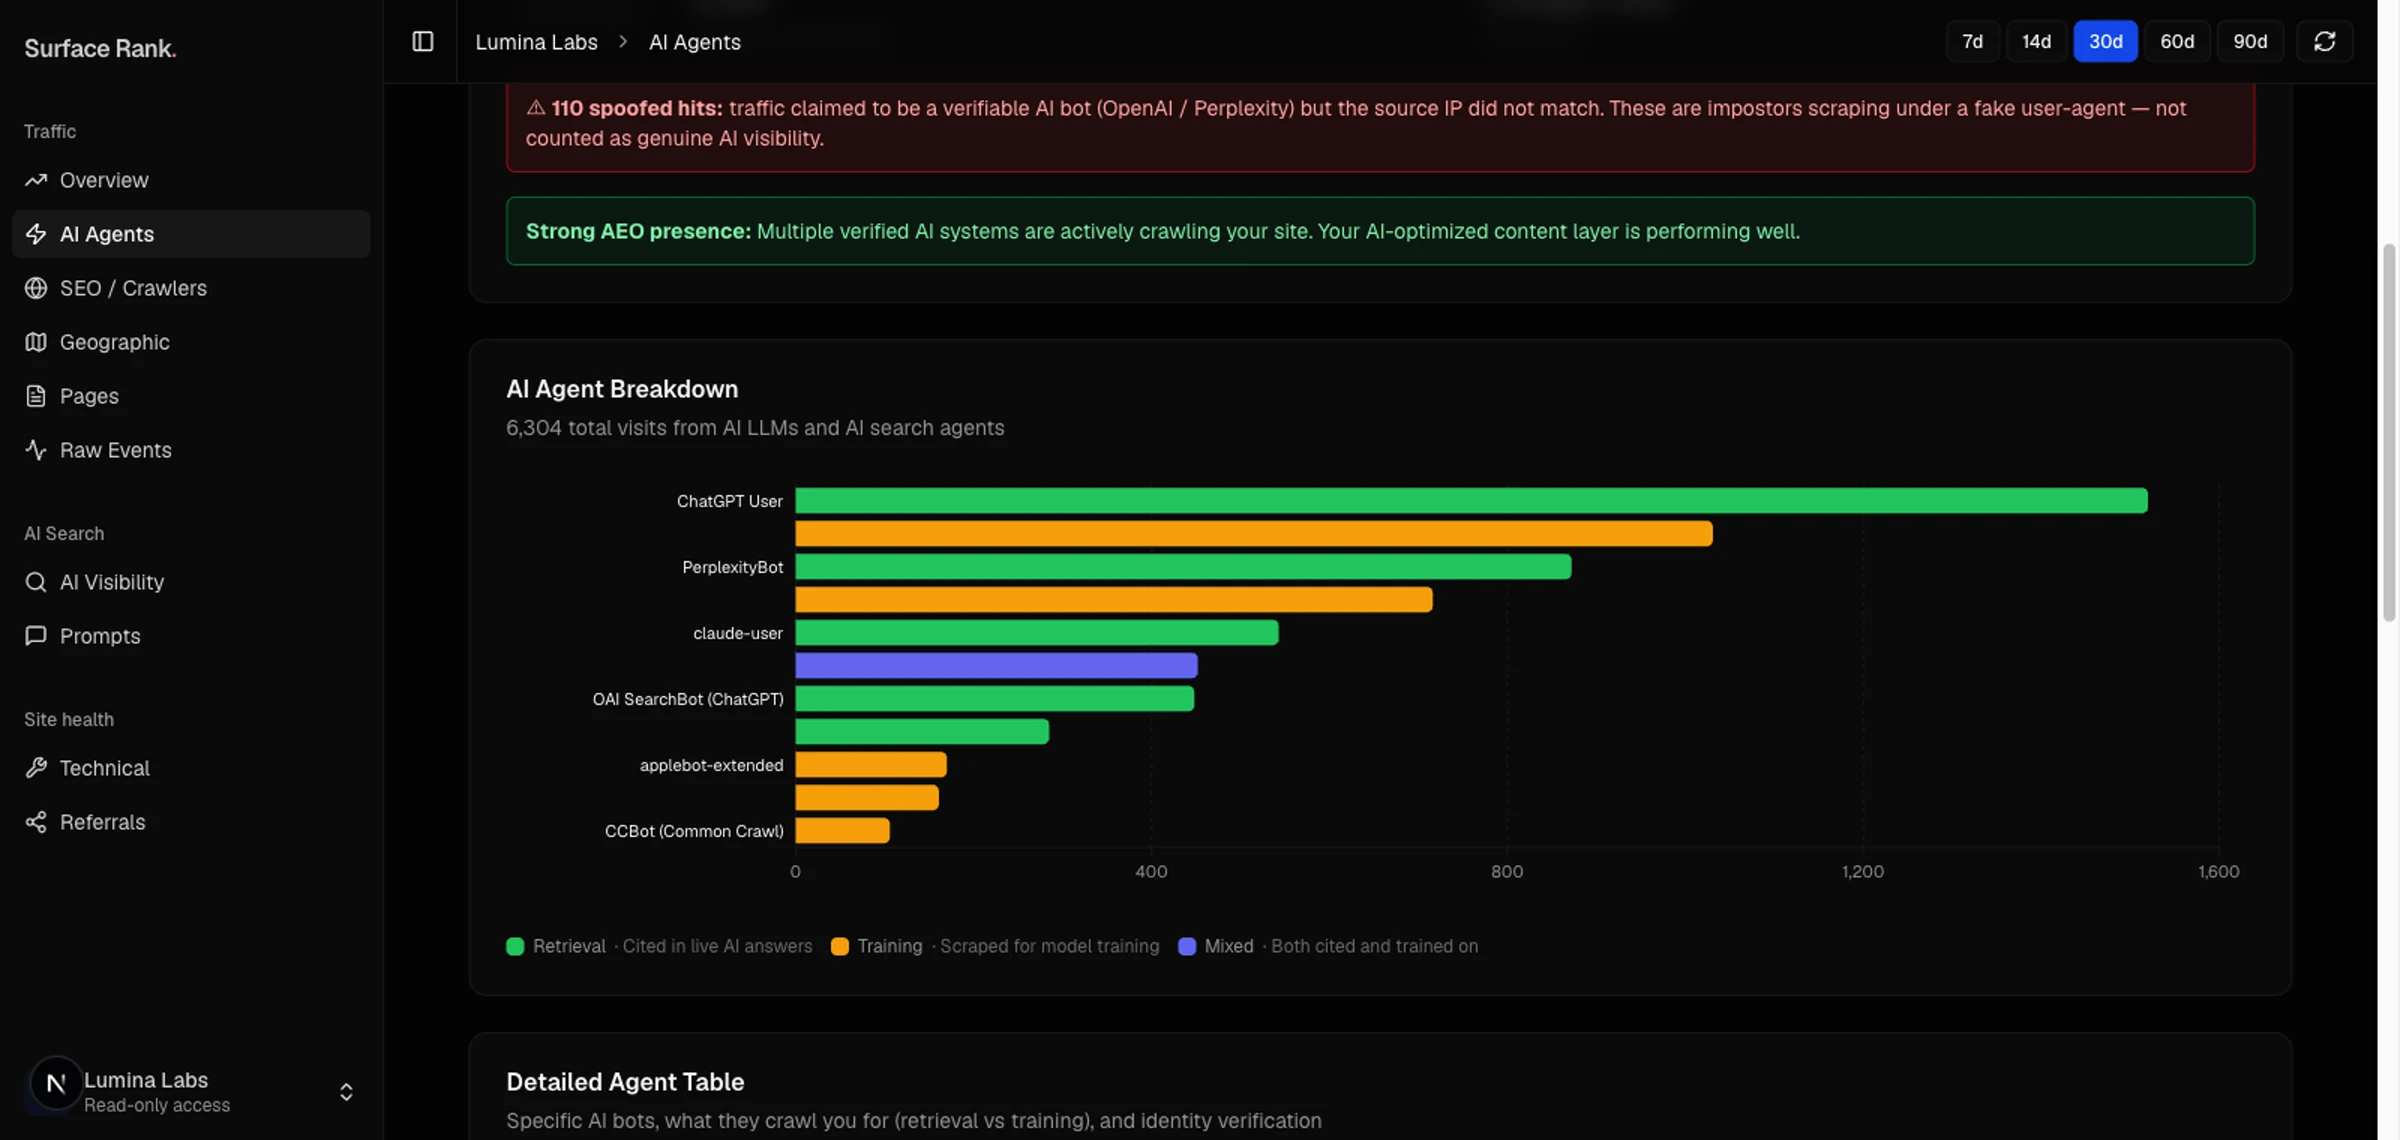Click the Lumina Labs breadcrumb link
The height and width of the screenshot is (1140, 2400).
(536, 42)
